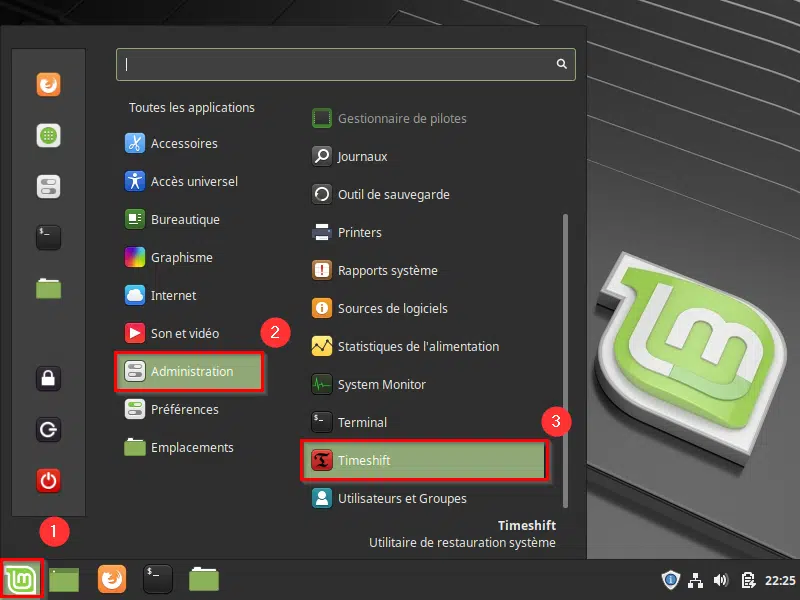Open Rapports système
This screenshot has height=600, width=800.
pyautogui.click(x=426, y=270)
